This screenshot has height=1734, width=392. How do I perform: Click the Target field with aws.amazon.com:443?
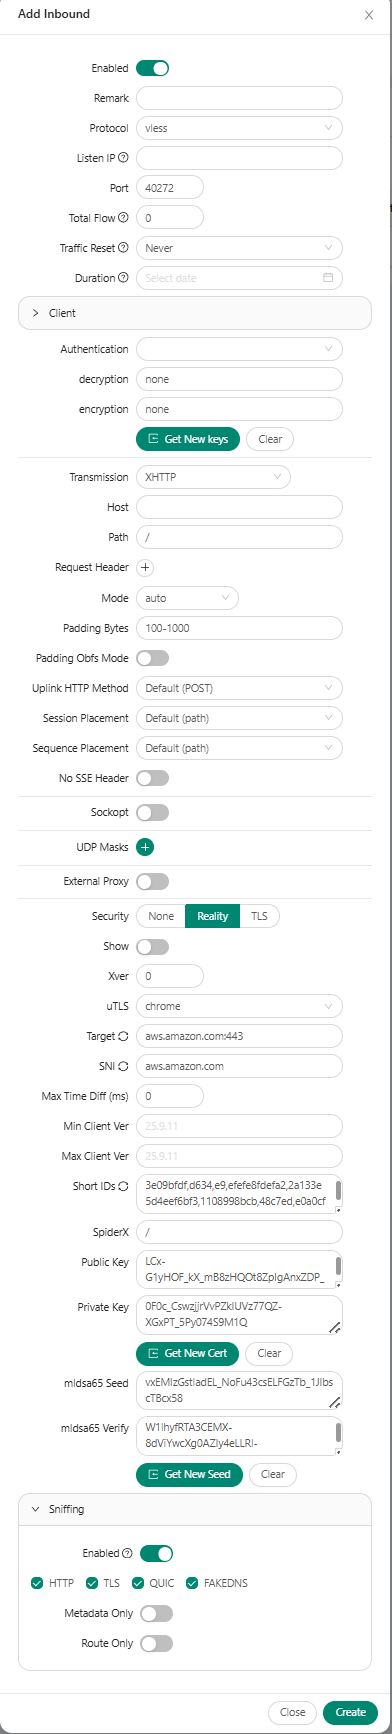tap(239, 1036)
